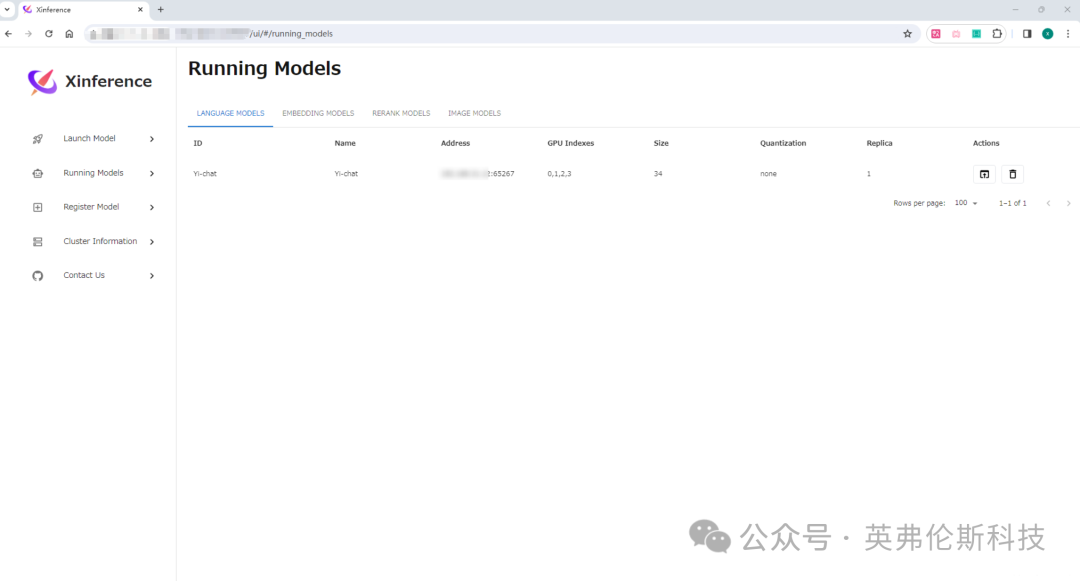The width and height of the screenshot is (1080, 581).
Task: Click the Contact Us GitHub icon
Action: pyautogui.click(x=38, y=276)
